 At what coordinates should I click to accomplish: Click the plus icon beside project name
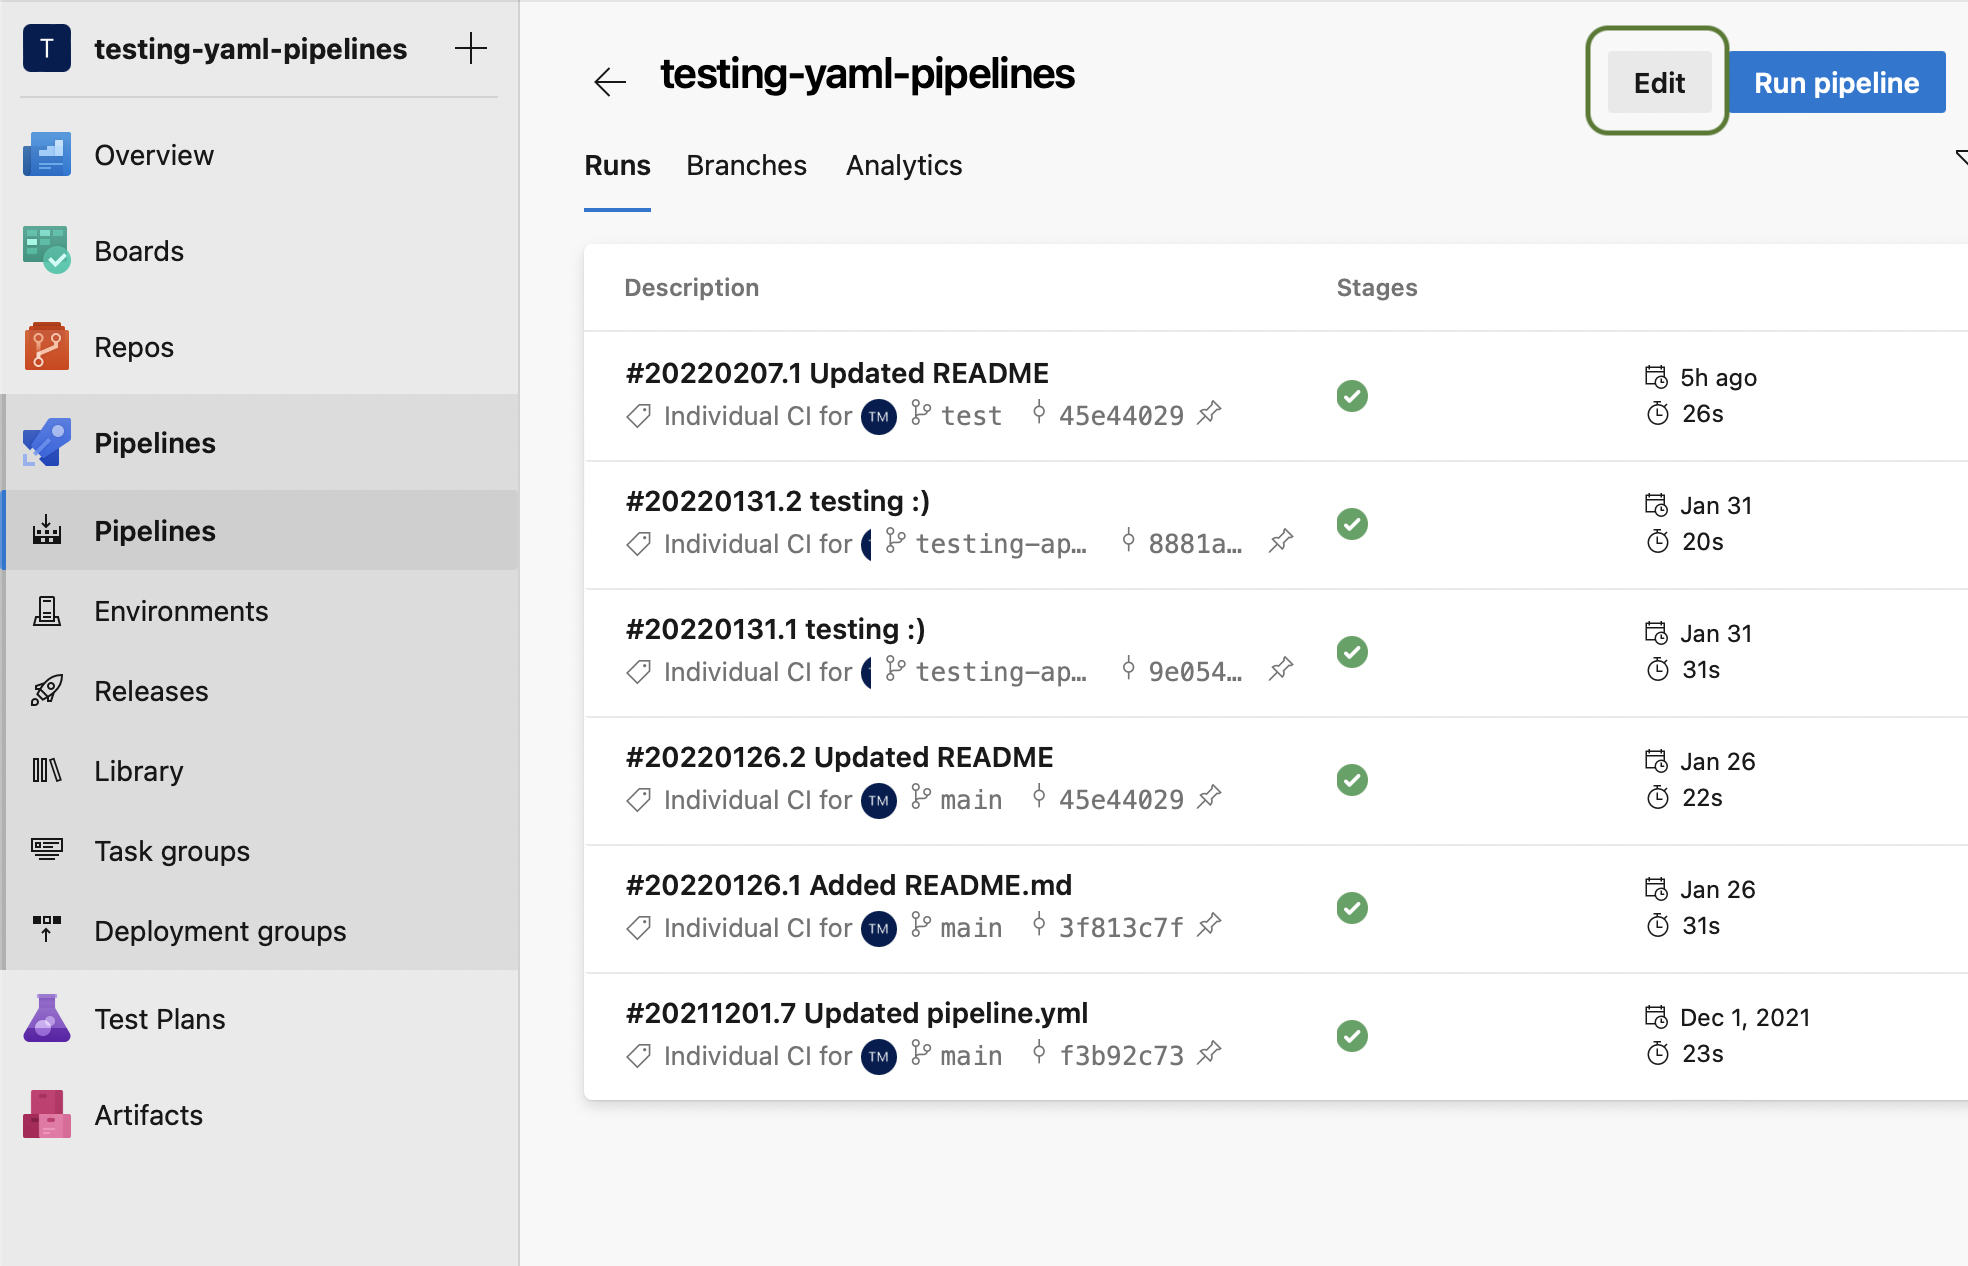pyautogui.click(x=470, y=48)
